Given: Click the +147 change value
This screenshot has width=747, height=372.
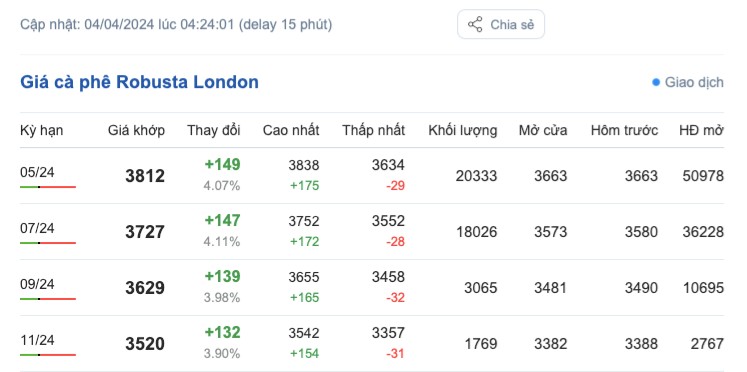Looking at the screenshot, I should click(x=222, y=221).
